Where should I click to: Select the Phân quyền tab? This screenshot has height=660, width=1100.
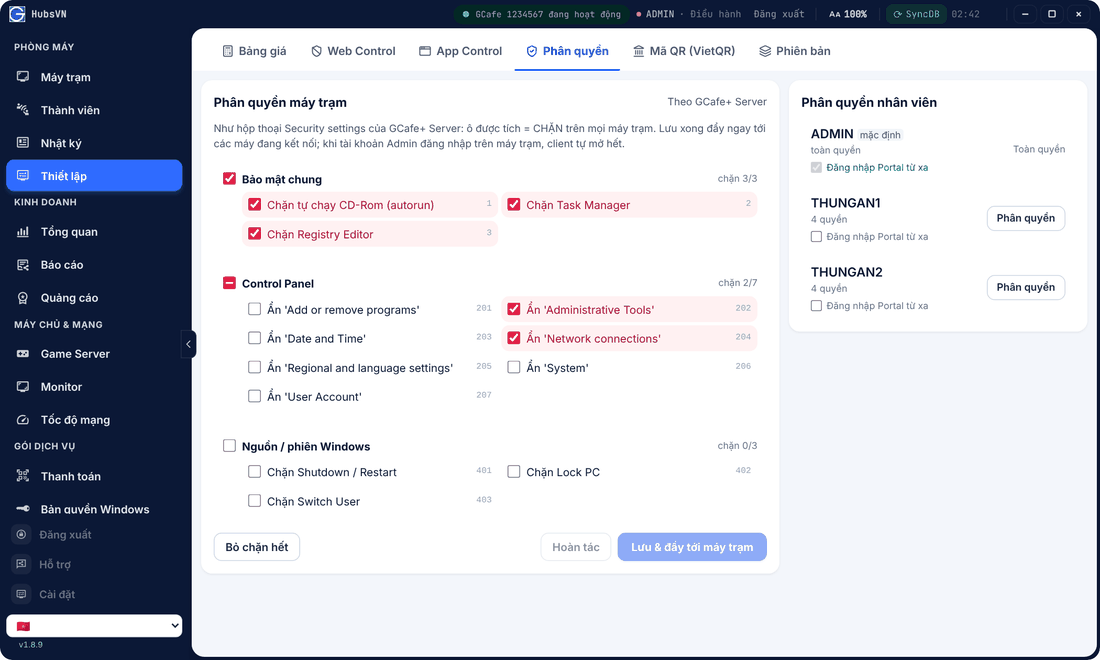tap(567, 50)
